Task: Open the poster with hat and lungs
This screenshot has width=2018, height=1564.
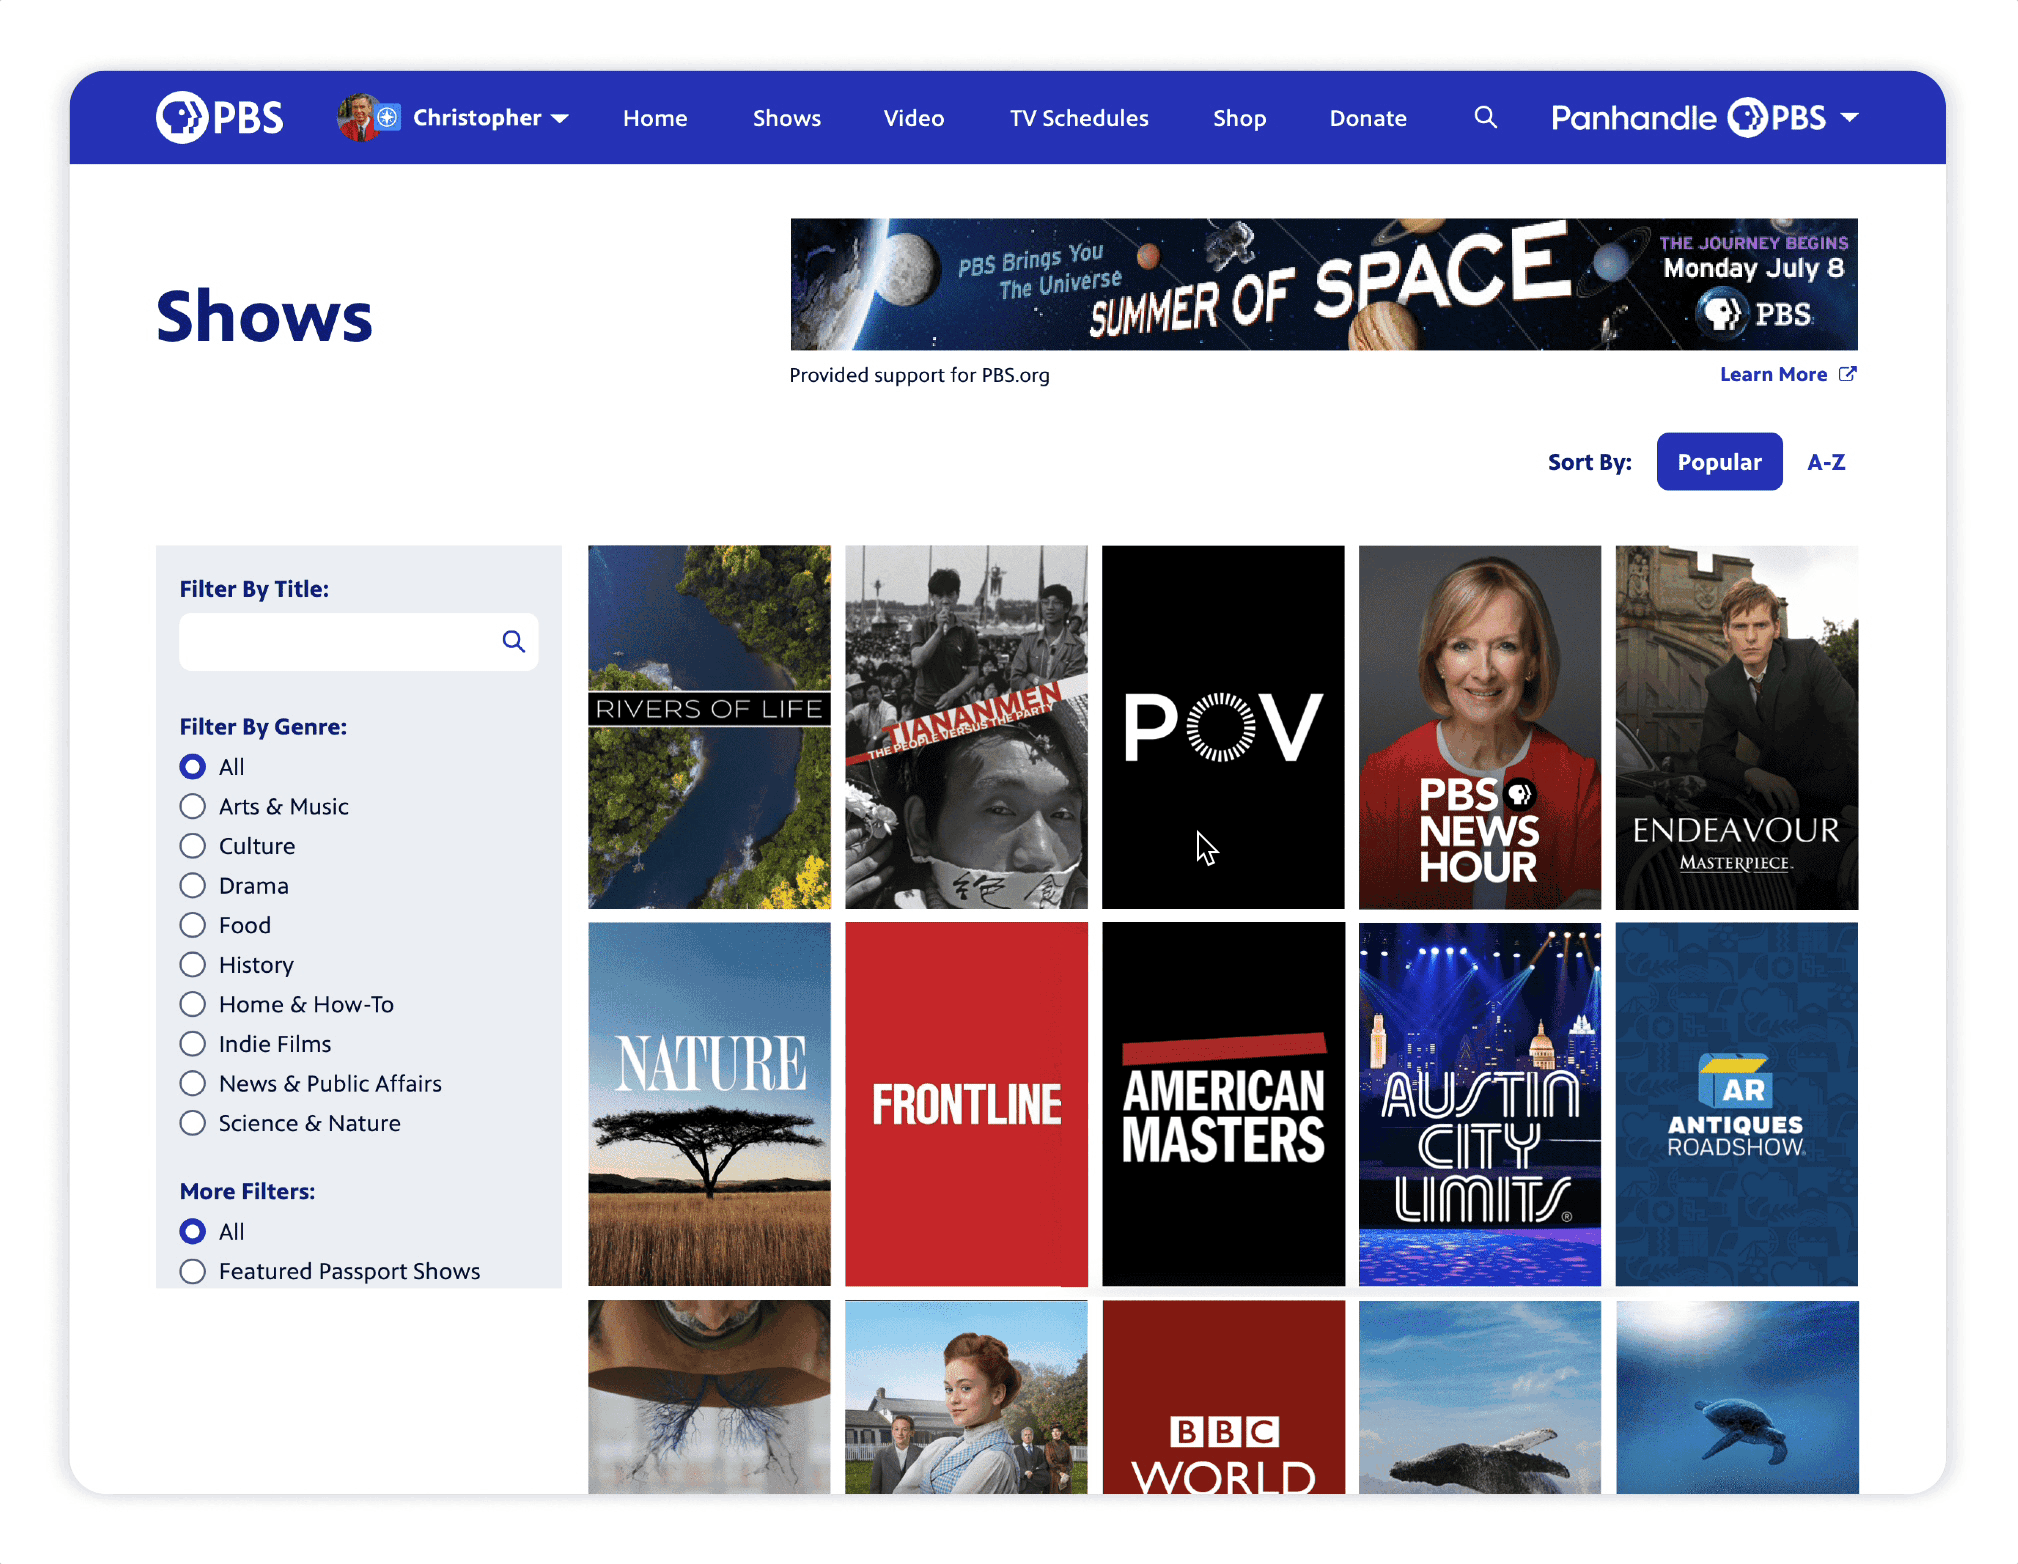Action: (709, 1397)
